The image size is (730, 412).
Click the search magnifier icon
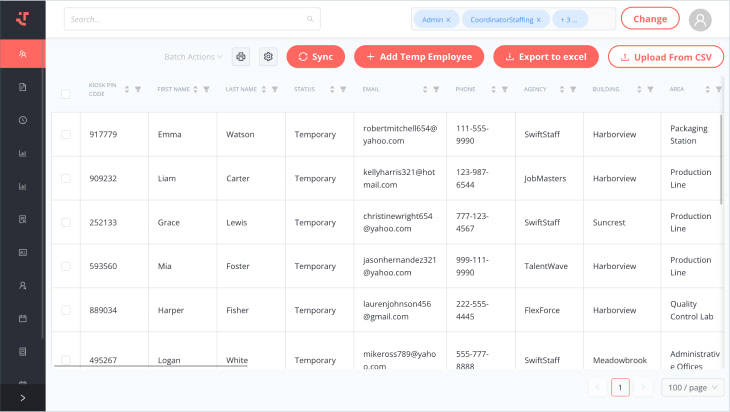pyautogui.click(x=311, y=18)
